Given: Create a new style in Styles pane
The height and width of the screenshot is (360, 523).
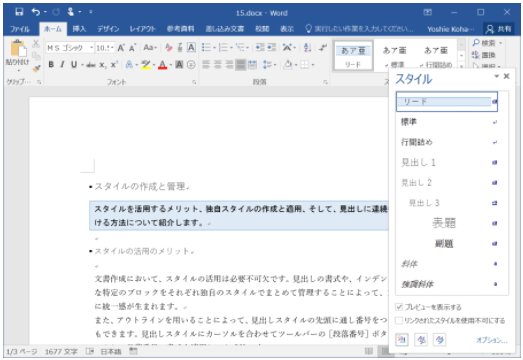Looking at the screenshot, I should click(402, 340).
